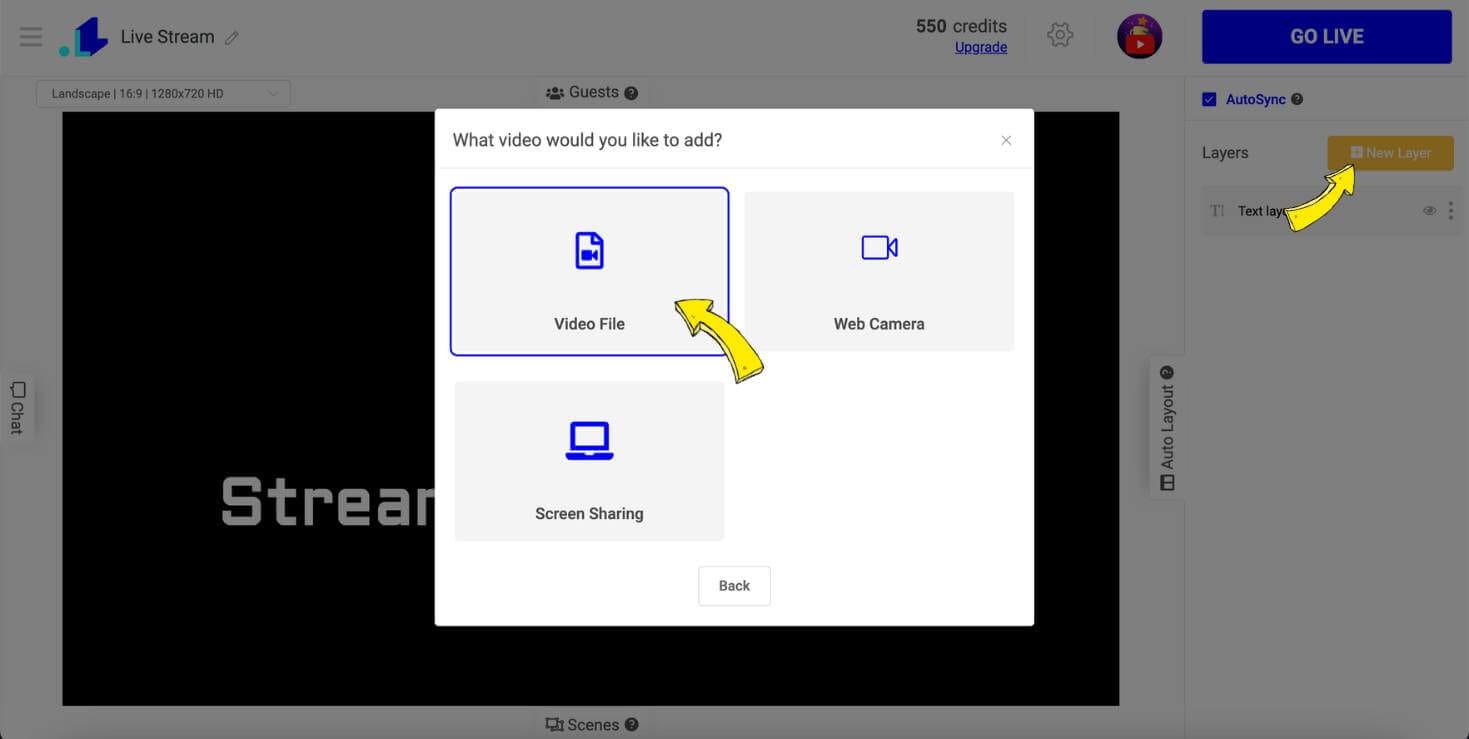Viewport: 1469px width, 739px height.
Task: Click the YouTube channel avatar icon
Action: [1139, 36]
